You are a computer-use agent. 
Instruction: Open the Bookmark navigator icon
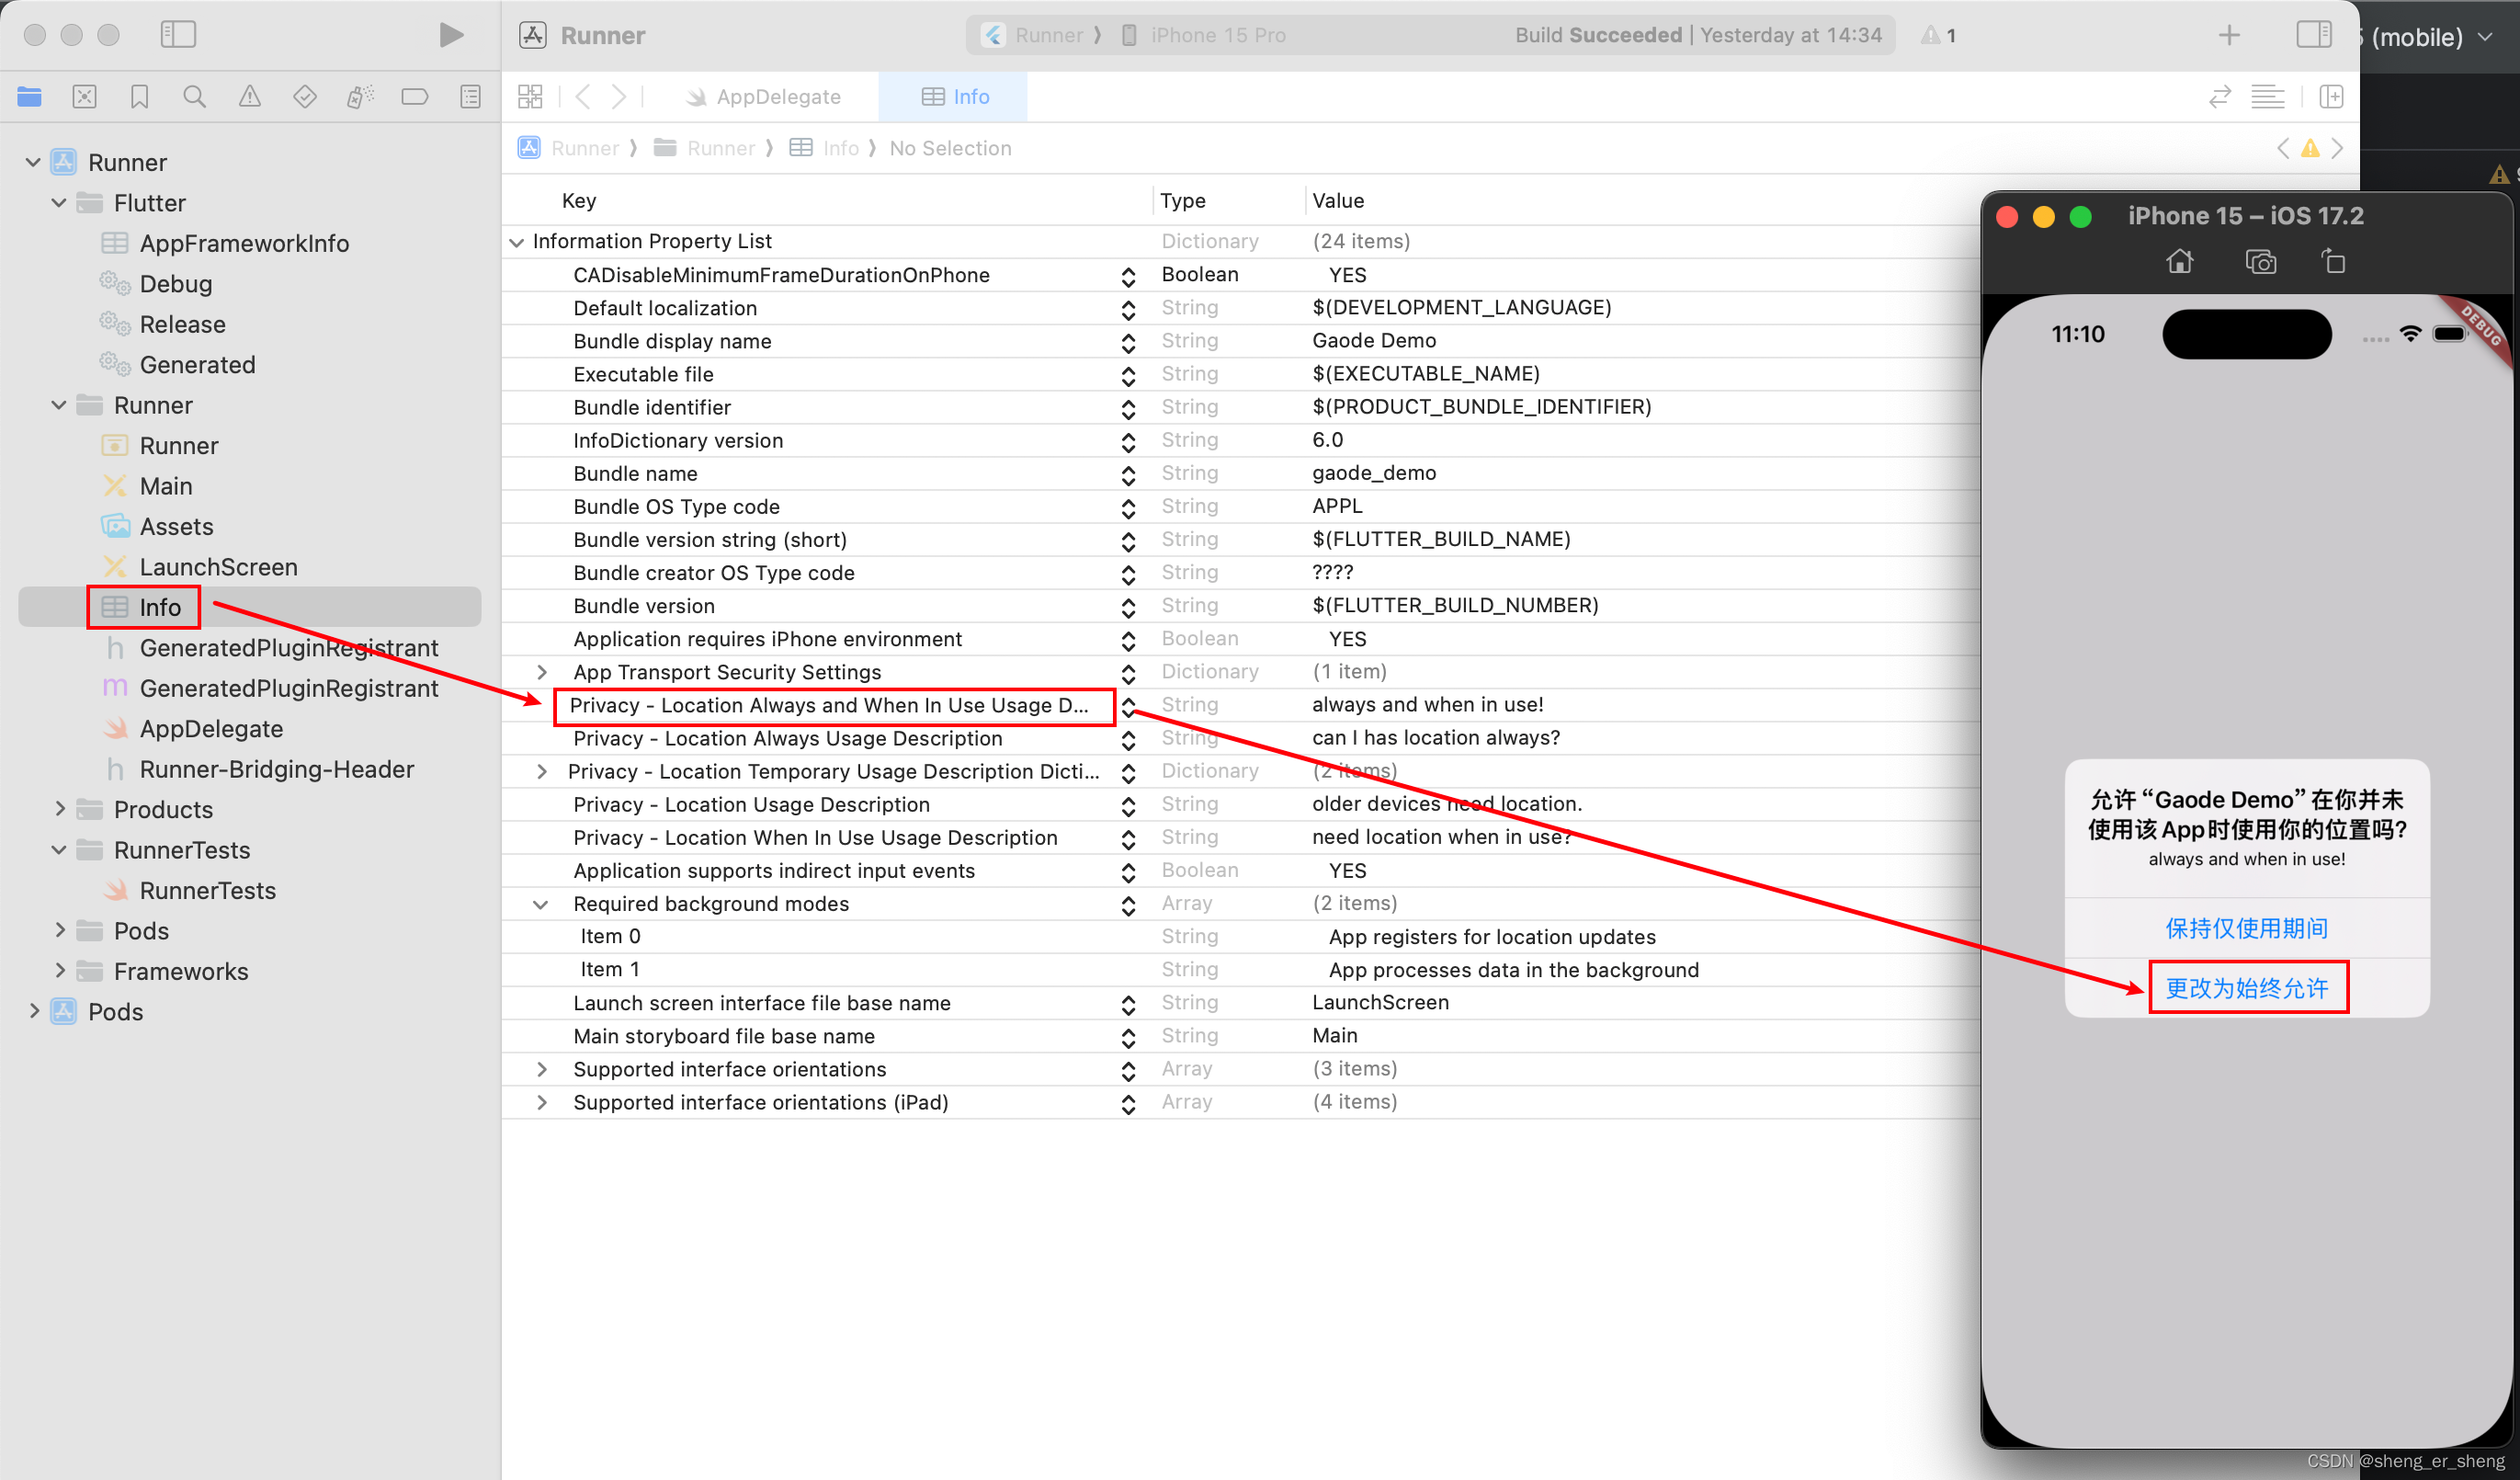tap(139, 97)
